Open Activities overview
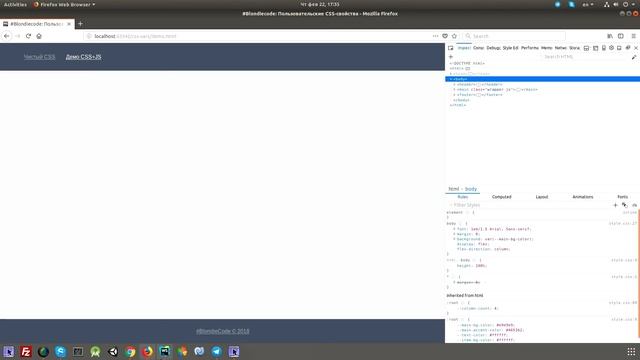This screenshot has height=360, width=640. pos(15,4)
